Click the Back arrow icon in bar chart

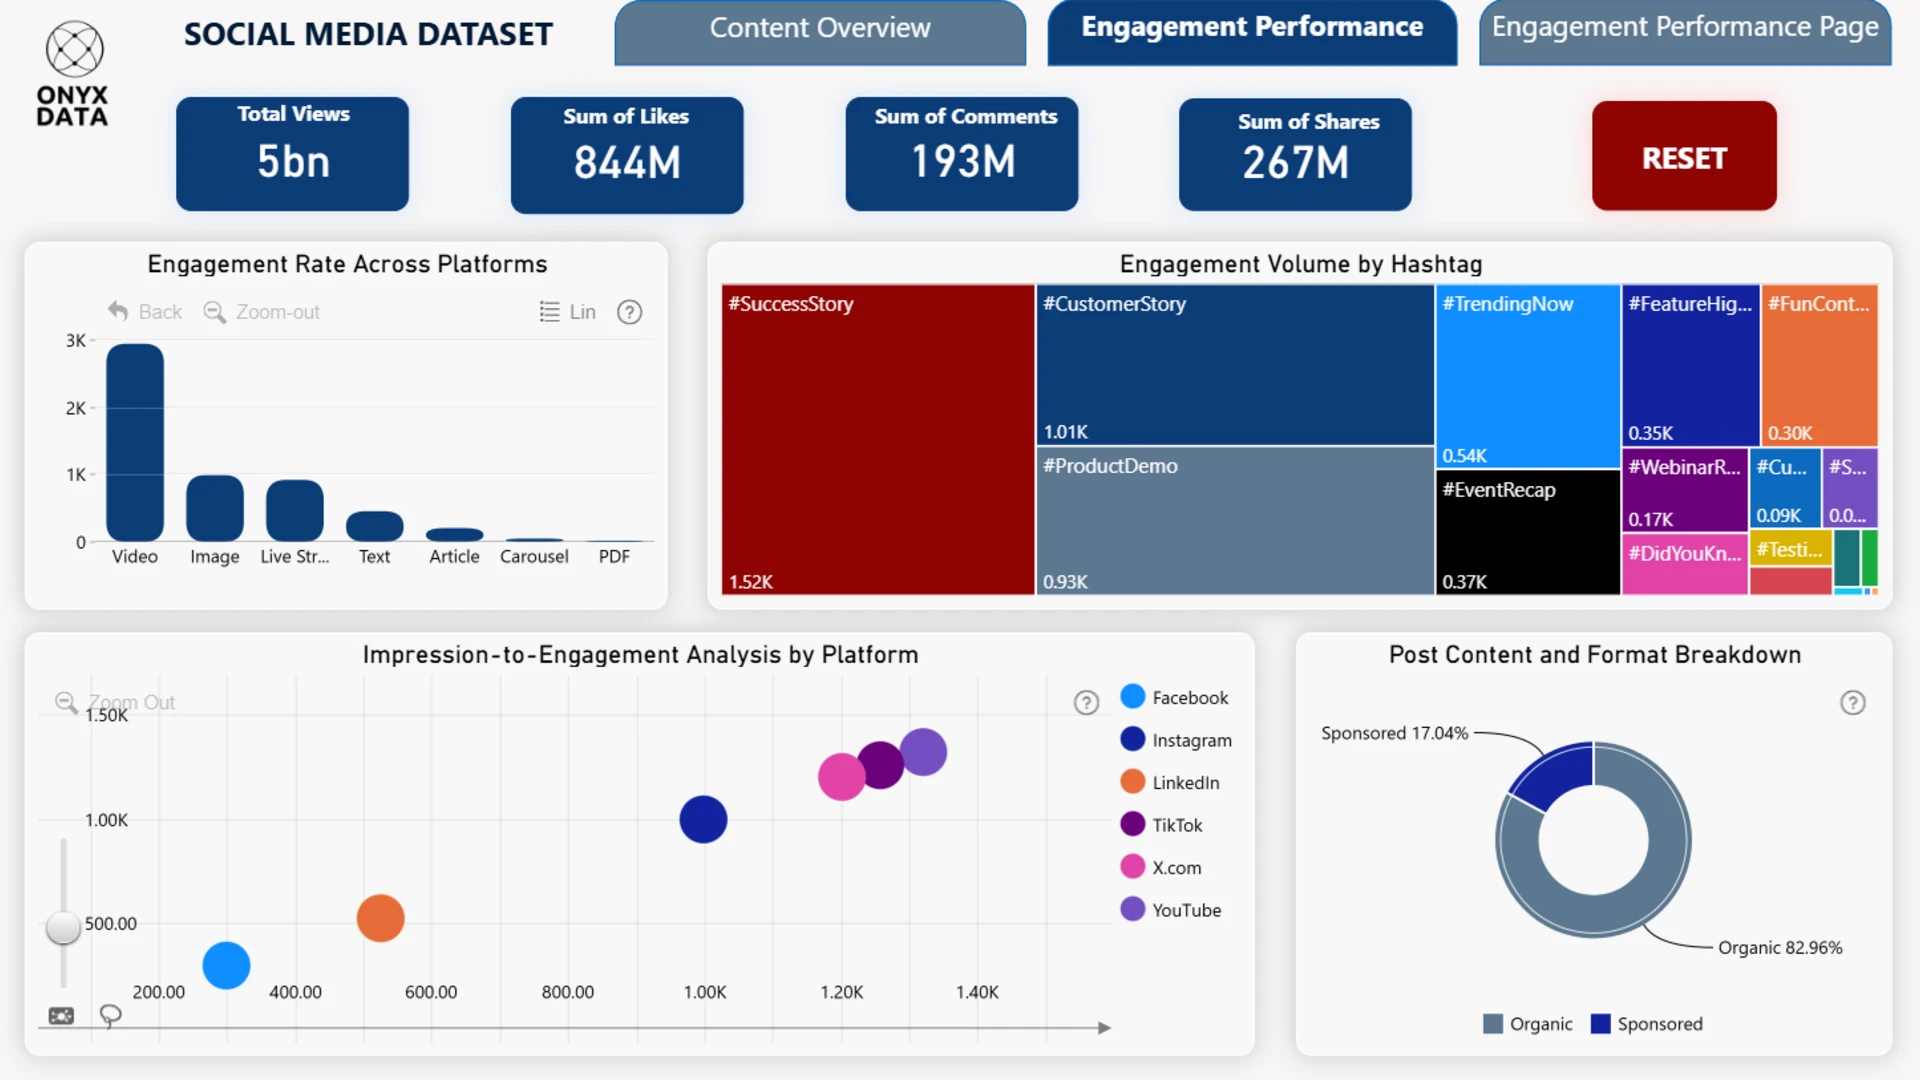tap(118, 312)
